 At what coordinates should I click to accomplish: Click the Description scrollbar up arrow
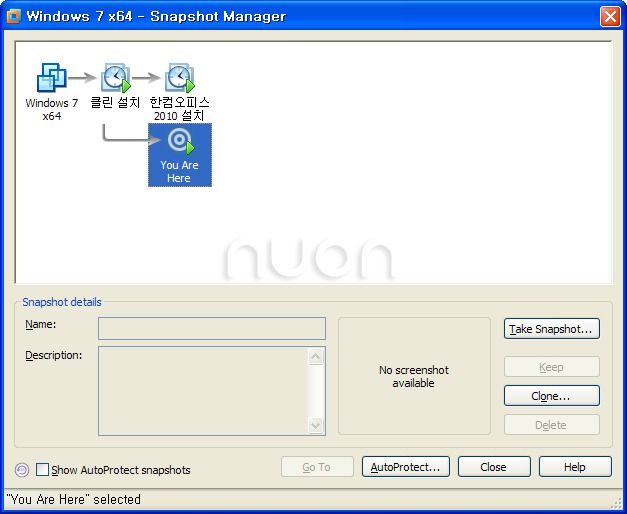point(315,356)
